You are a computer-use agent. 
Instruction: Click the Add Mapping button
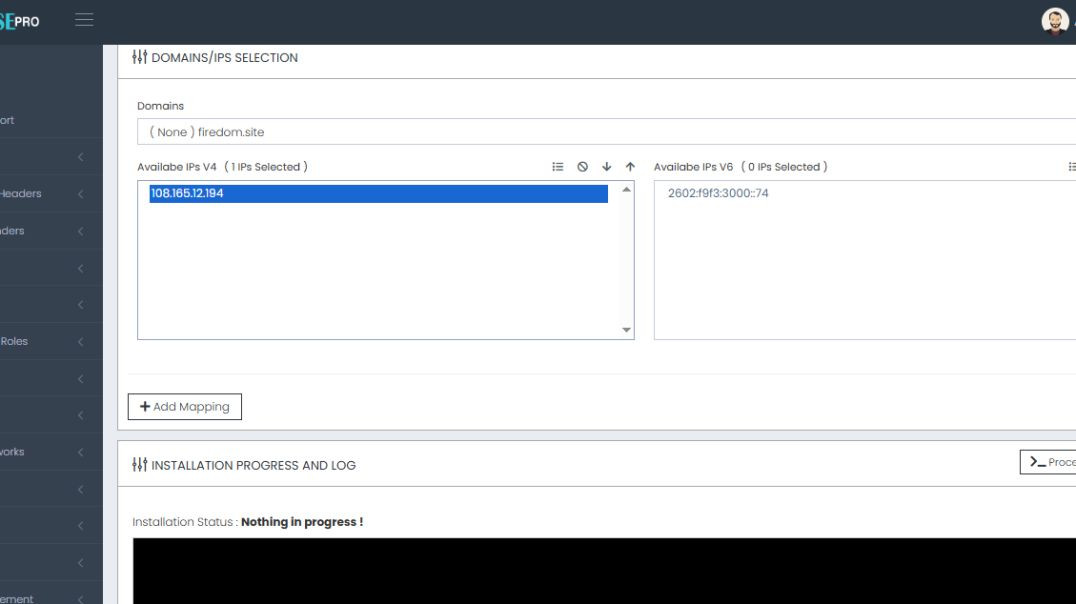[x=184, y=406]
